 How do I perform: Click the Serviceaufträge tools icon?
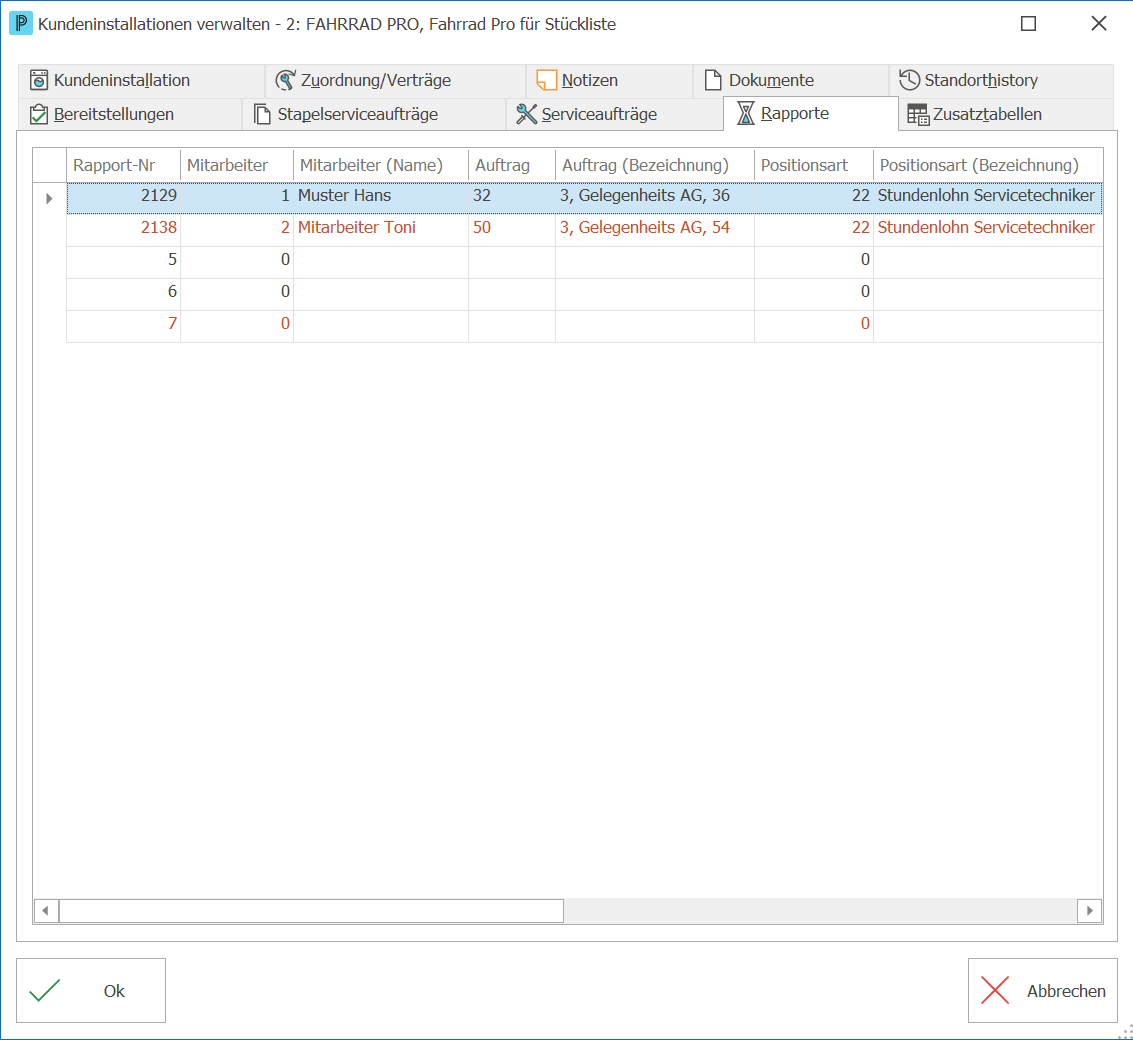527,114
